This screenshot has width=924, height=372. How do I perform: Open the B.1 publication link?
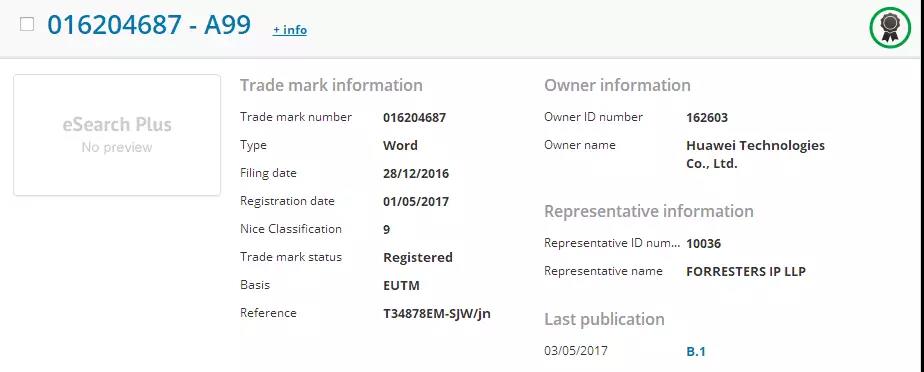[696, 352]
